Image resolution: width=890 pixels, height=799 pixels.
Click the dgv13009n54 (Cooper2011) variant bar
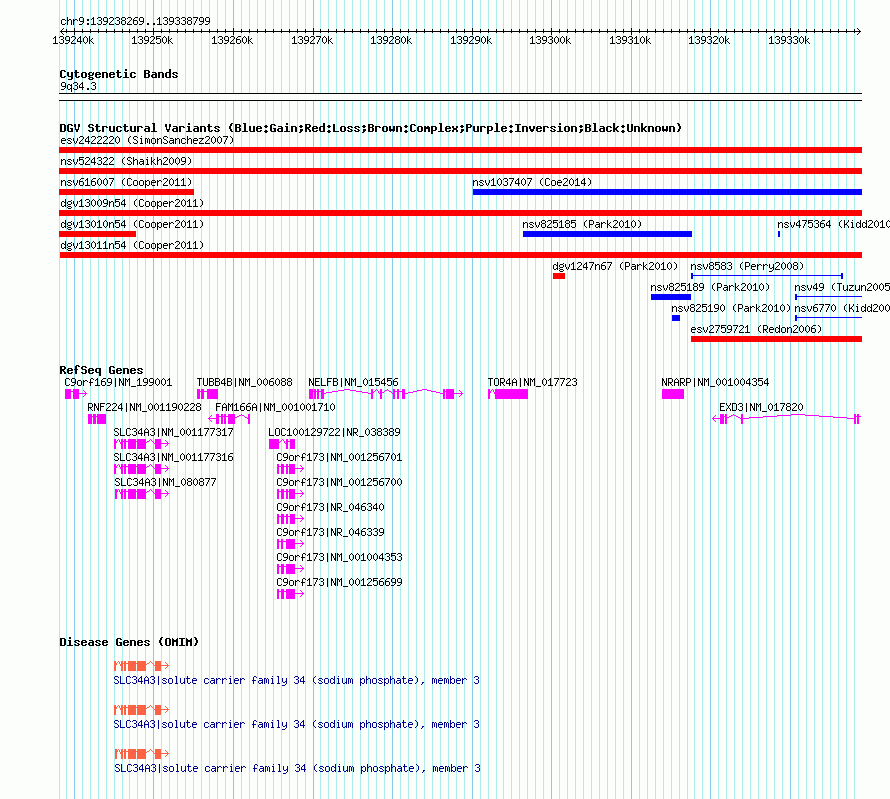tap(460, 213)
